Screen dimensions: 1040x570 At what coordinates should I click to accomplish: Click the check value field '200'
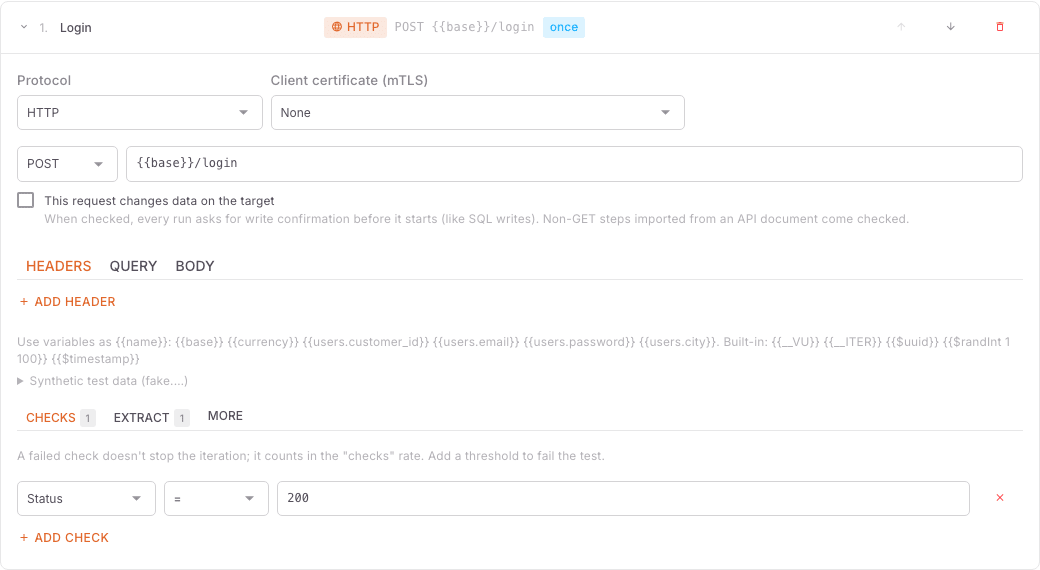pyautogui.click(x=623, y=498)
